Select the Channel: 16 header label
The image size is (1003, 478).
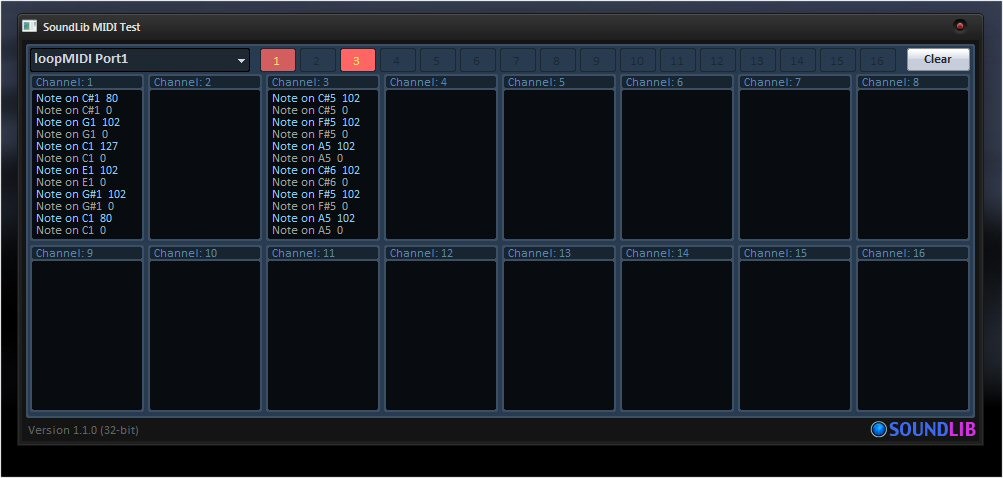(913, 253)
